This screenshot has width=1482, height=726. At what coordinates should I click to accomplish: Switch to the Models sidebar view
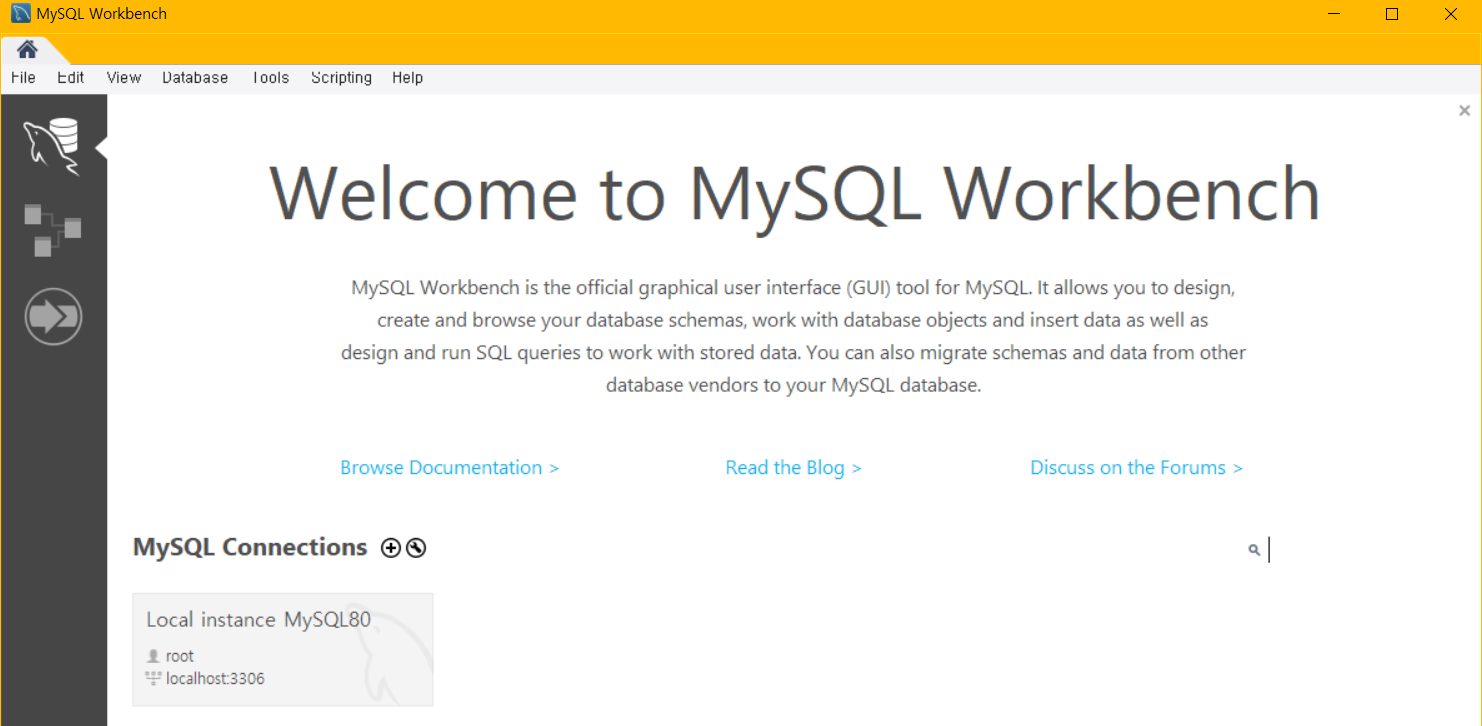point(52,229)
